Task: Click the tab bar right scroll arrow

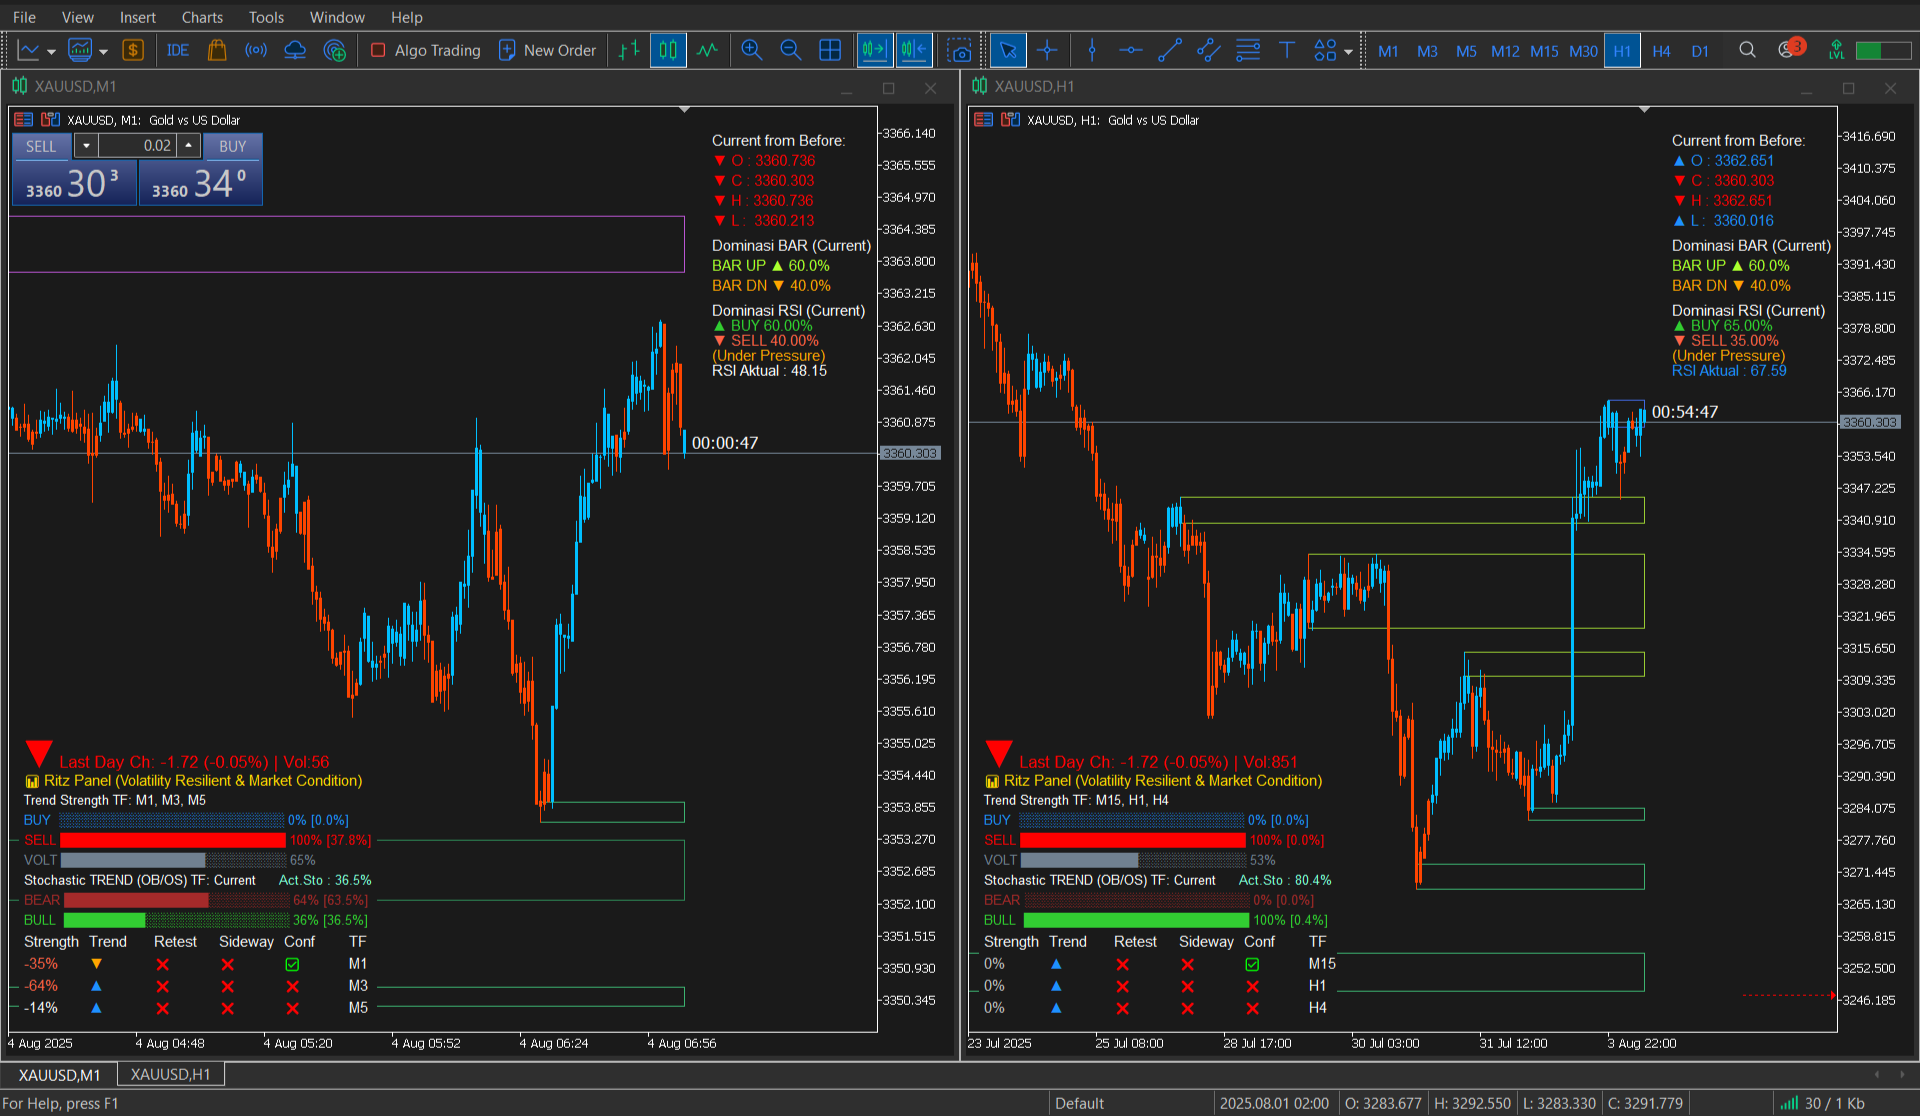Action: pyautogui.click(x=1902, y=1074)
